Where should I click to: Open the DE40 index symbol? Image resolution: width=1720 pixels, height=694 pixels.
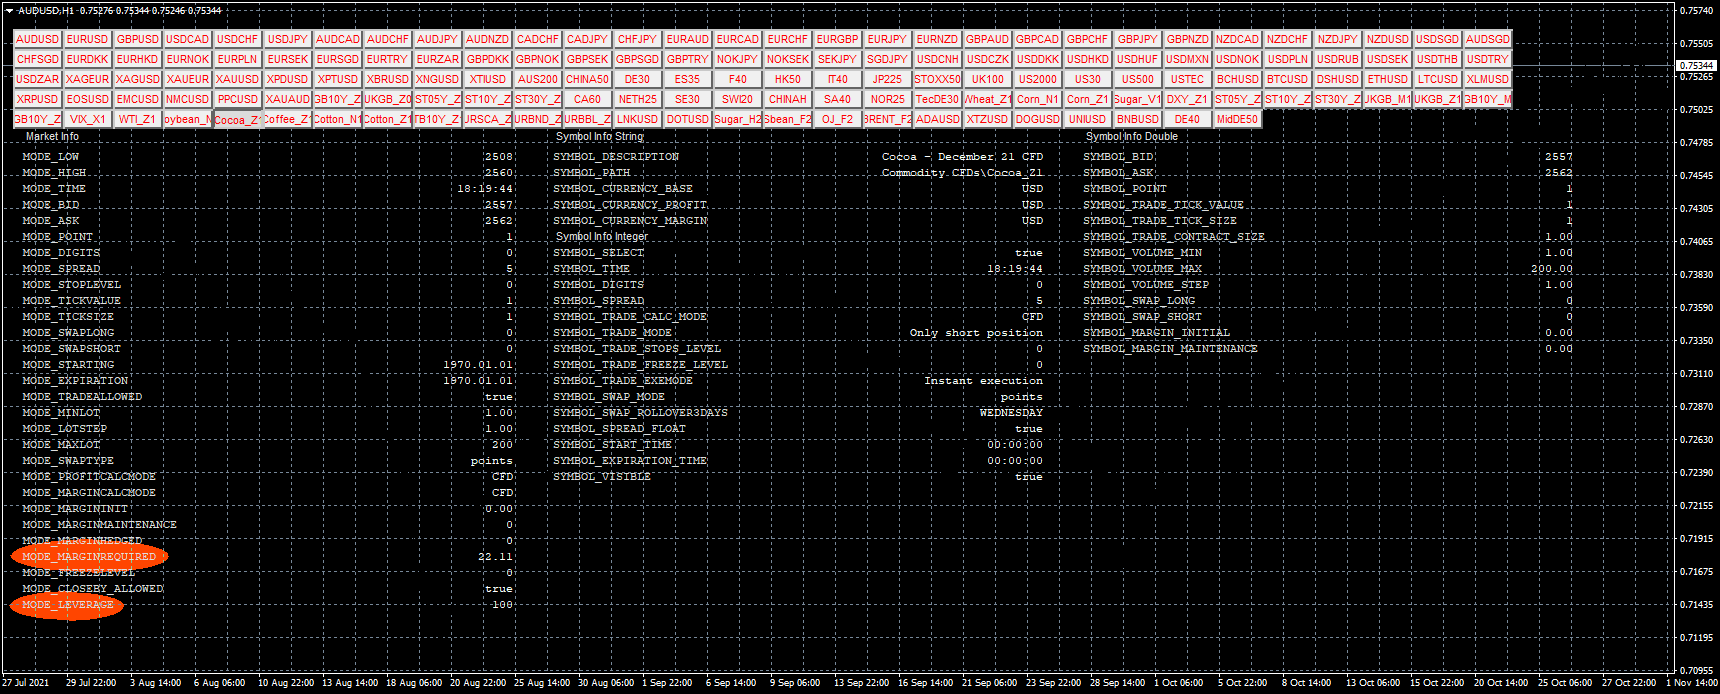[x=1188, y=119]
